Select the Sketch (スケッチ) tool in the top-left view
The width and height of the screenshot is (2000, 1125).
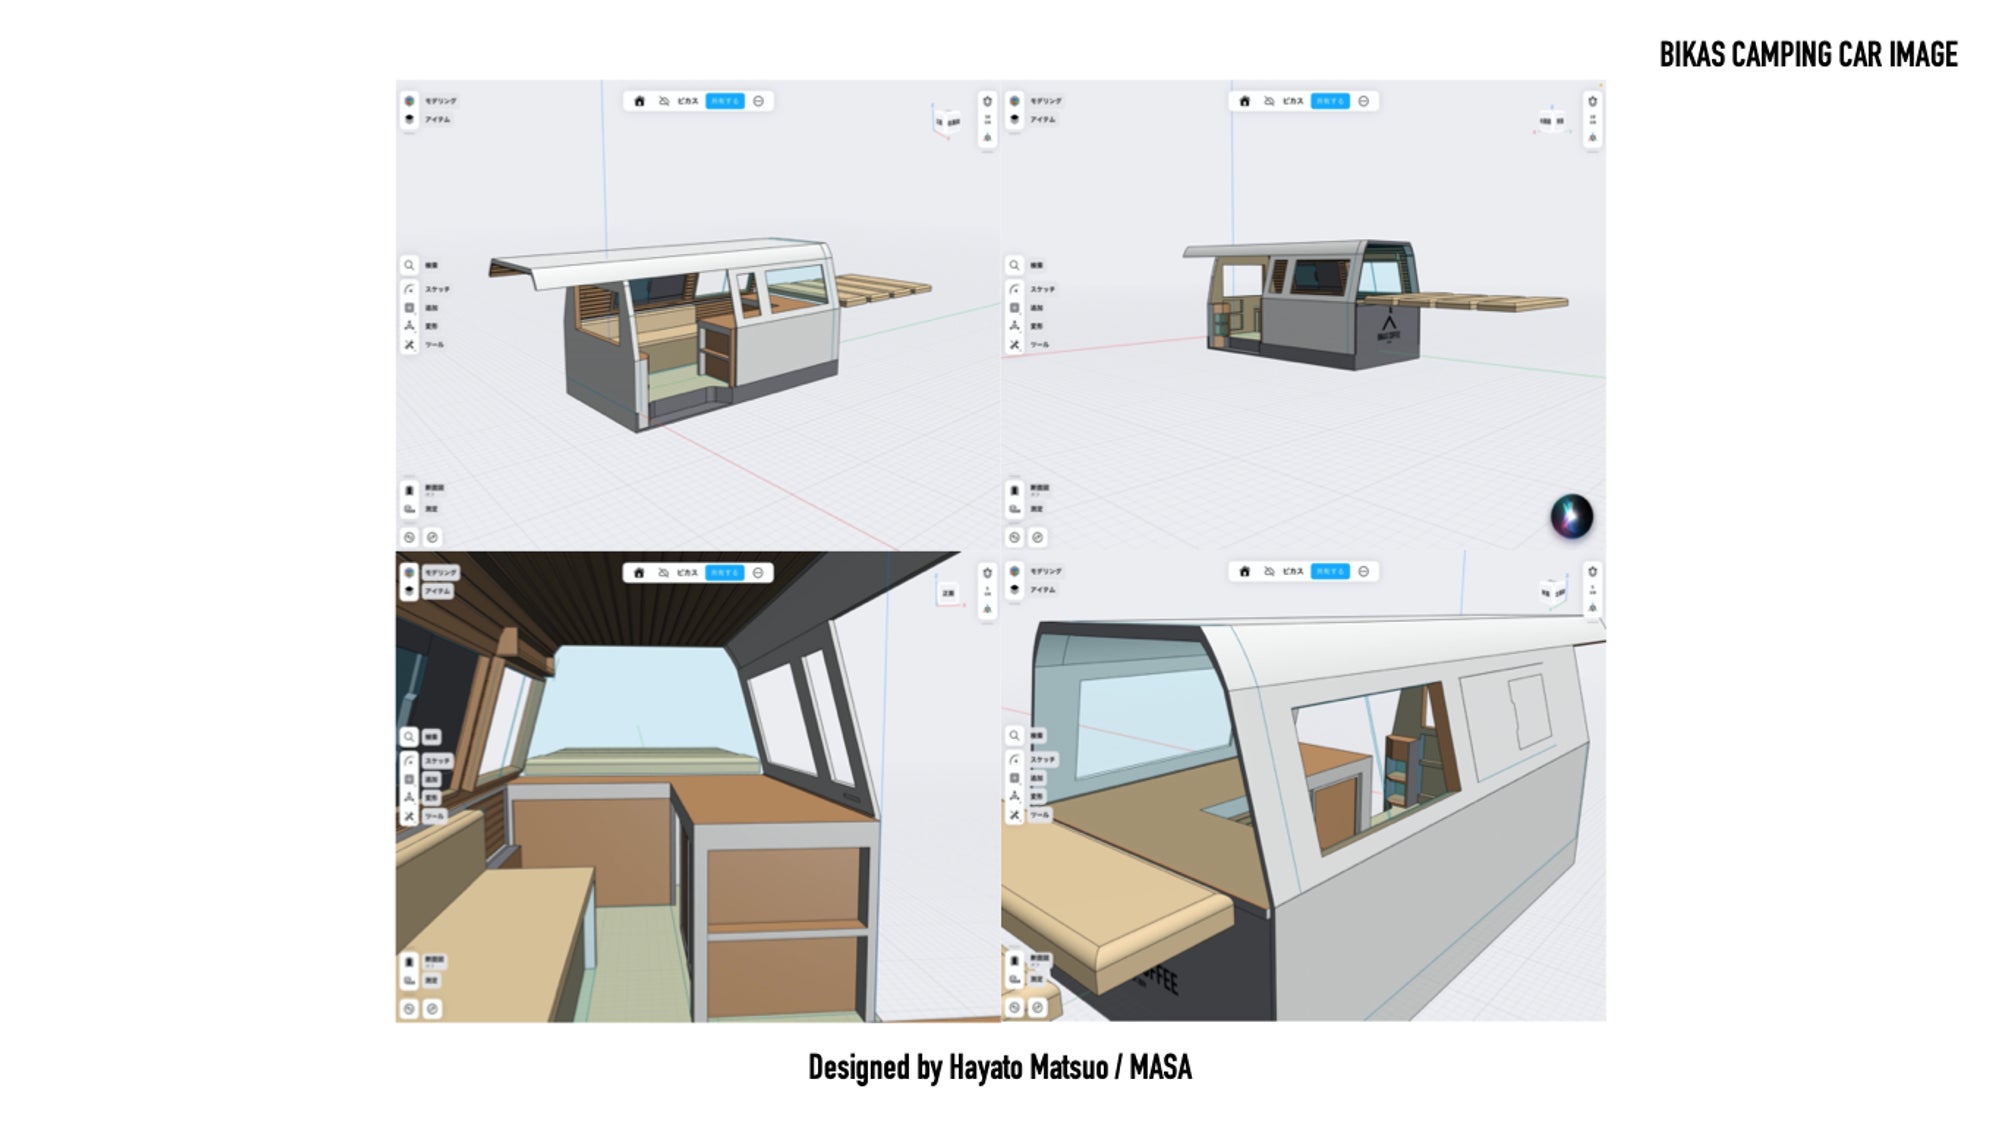point(410,289)
